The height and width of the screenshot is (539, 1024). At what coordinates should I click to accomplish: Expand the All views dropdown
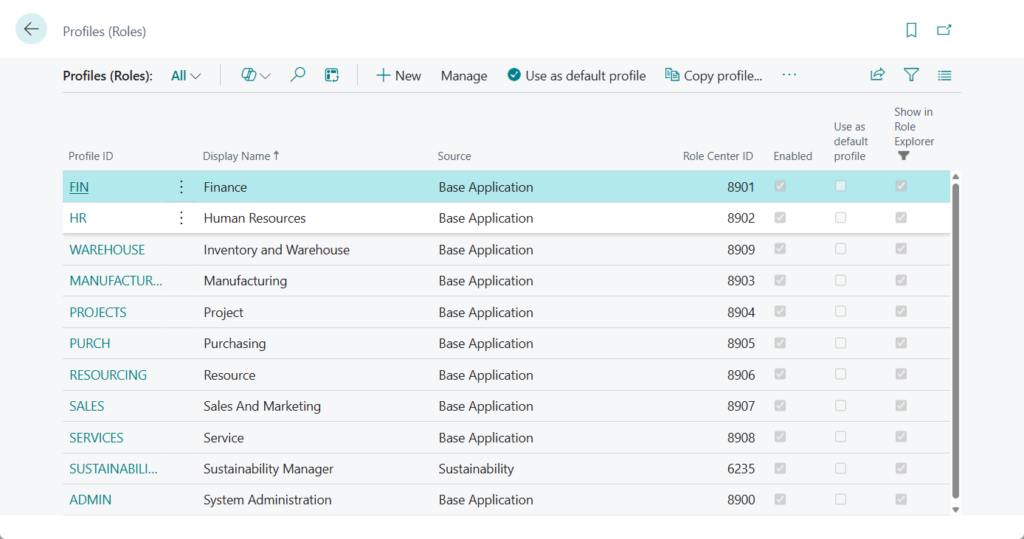pos(186,75)
